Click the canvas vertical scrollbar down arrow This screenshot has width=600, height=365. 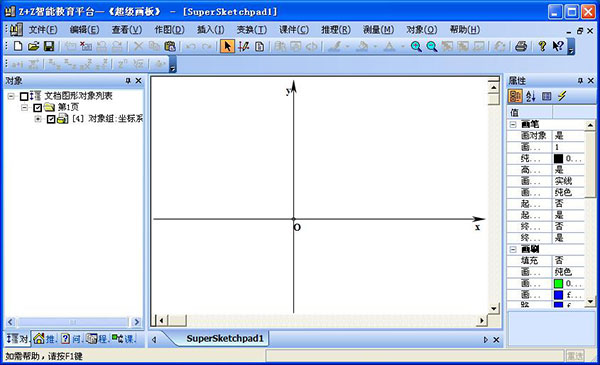click(494, 308)
